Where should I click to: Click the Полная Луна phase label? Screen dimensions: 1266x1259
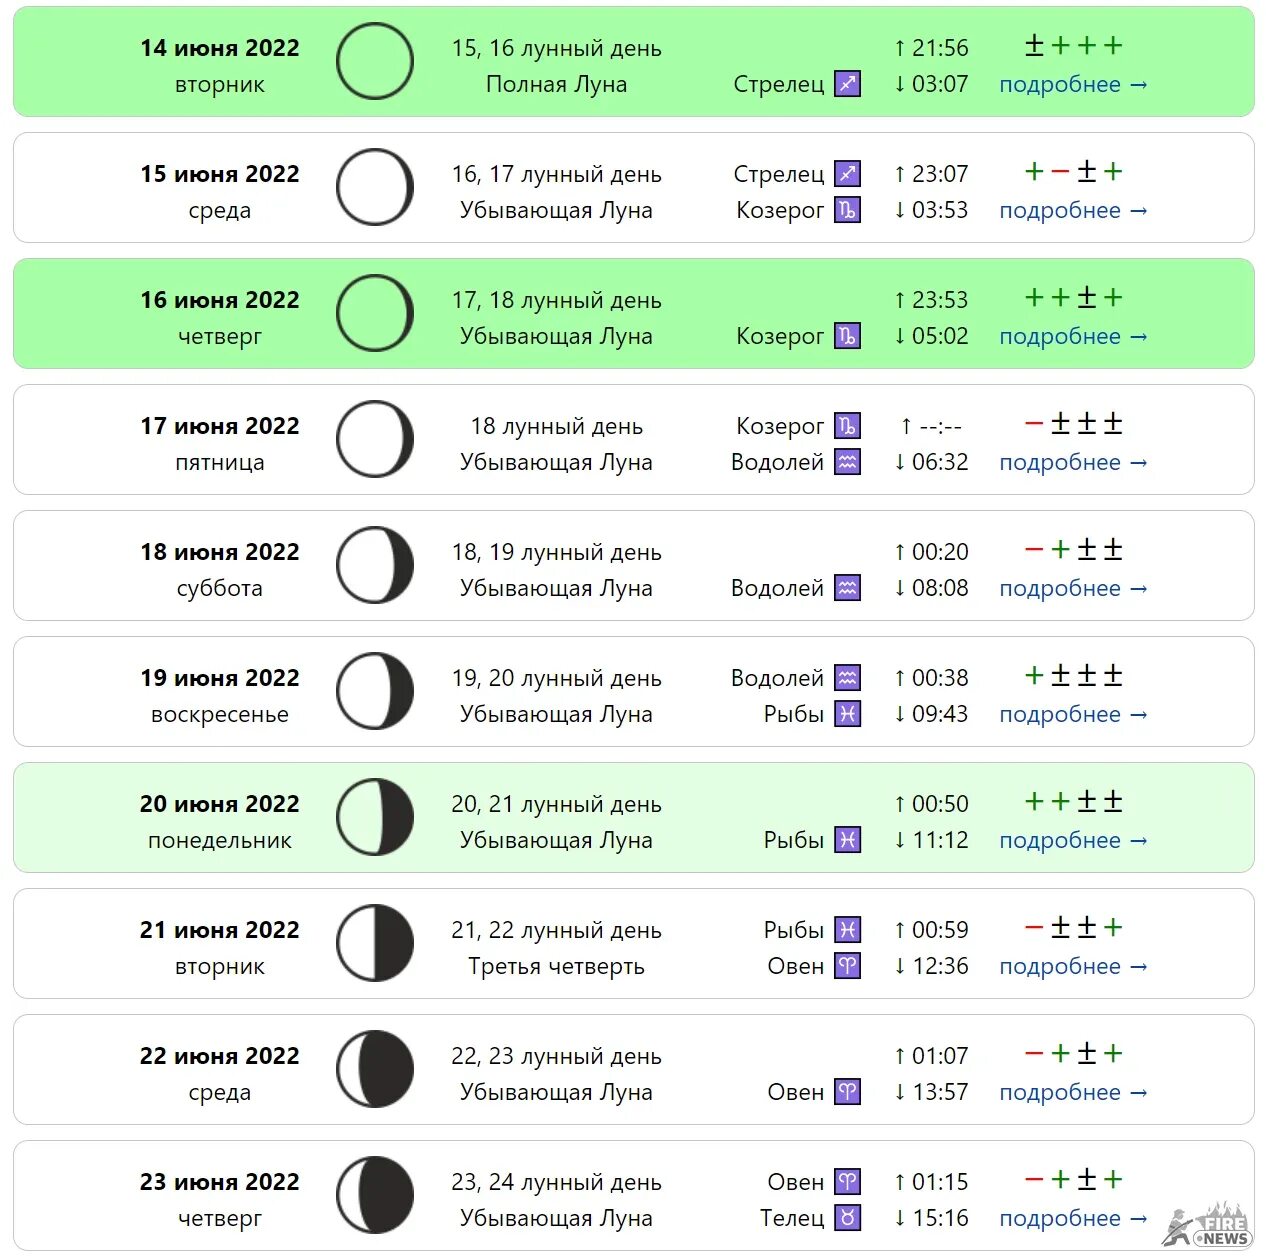pos(556,85)
